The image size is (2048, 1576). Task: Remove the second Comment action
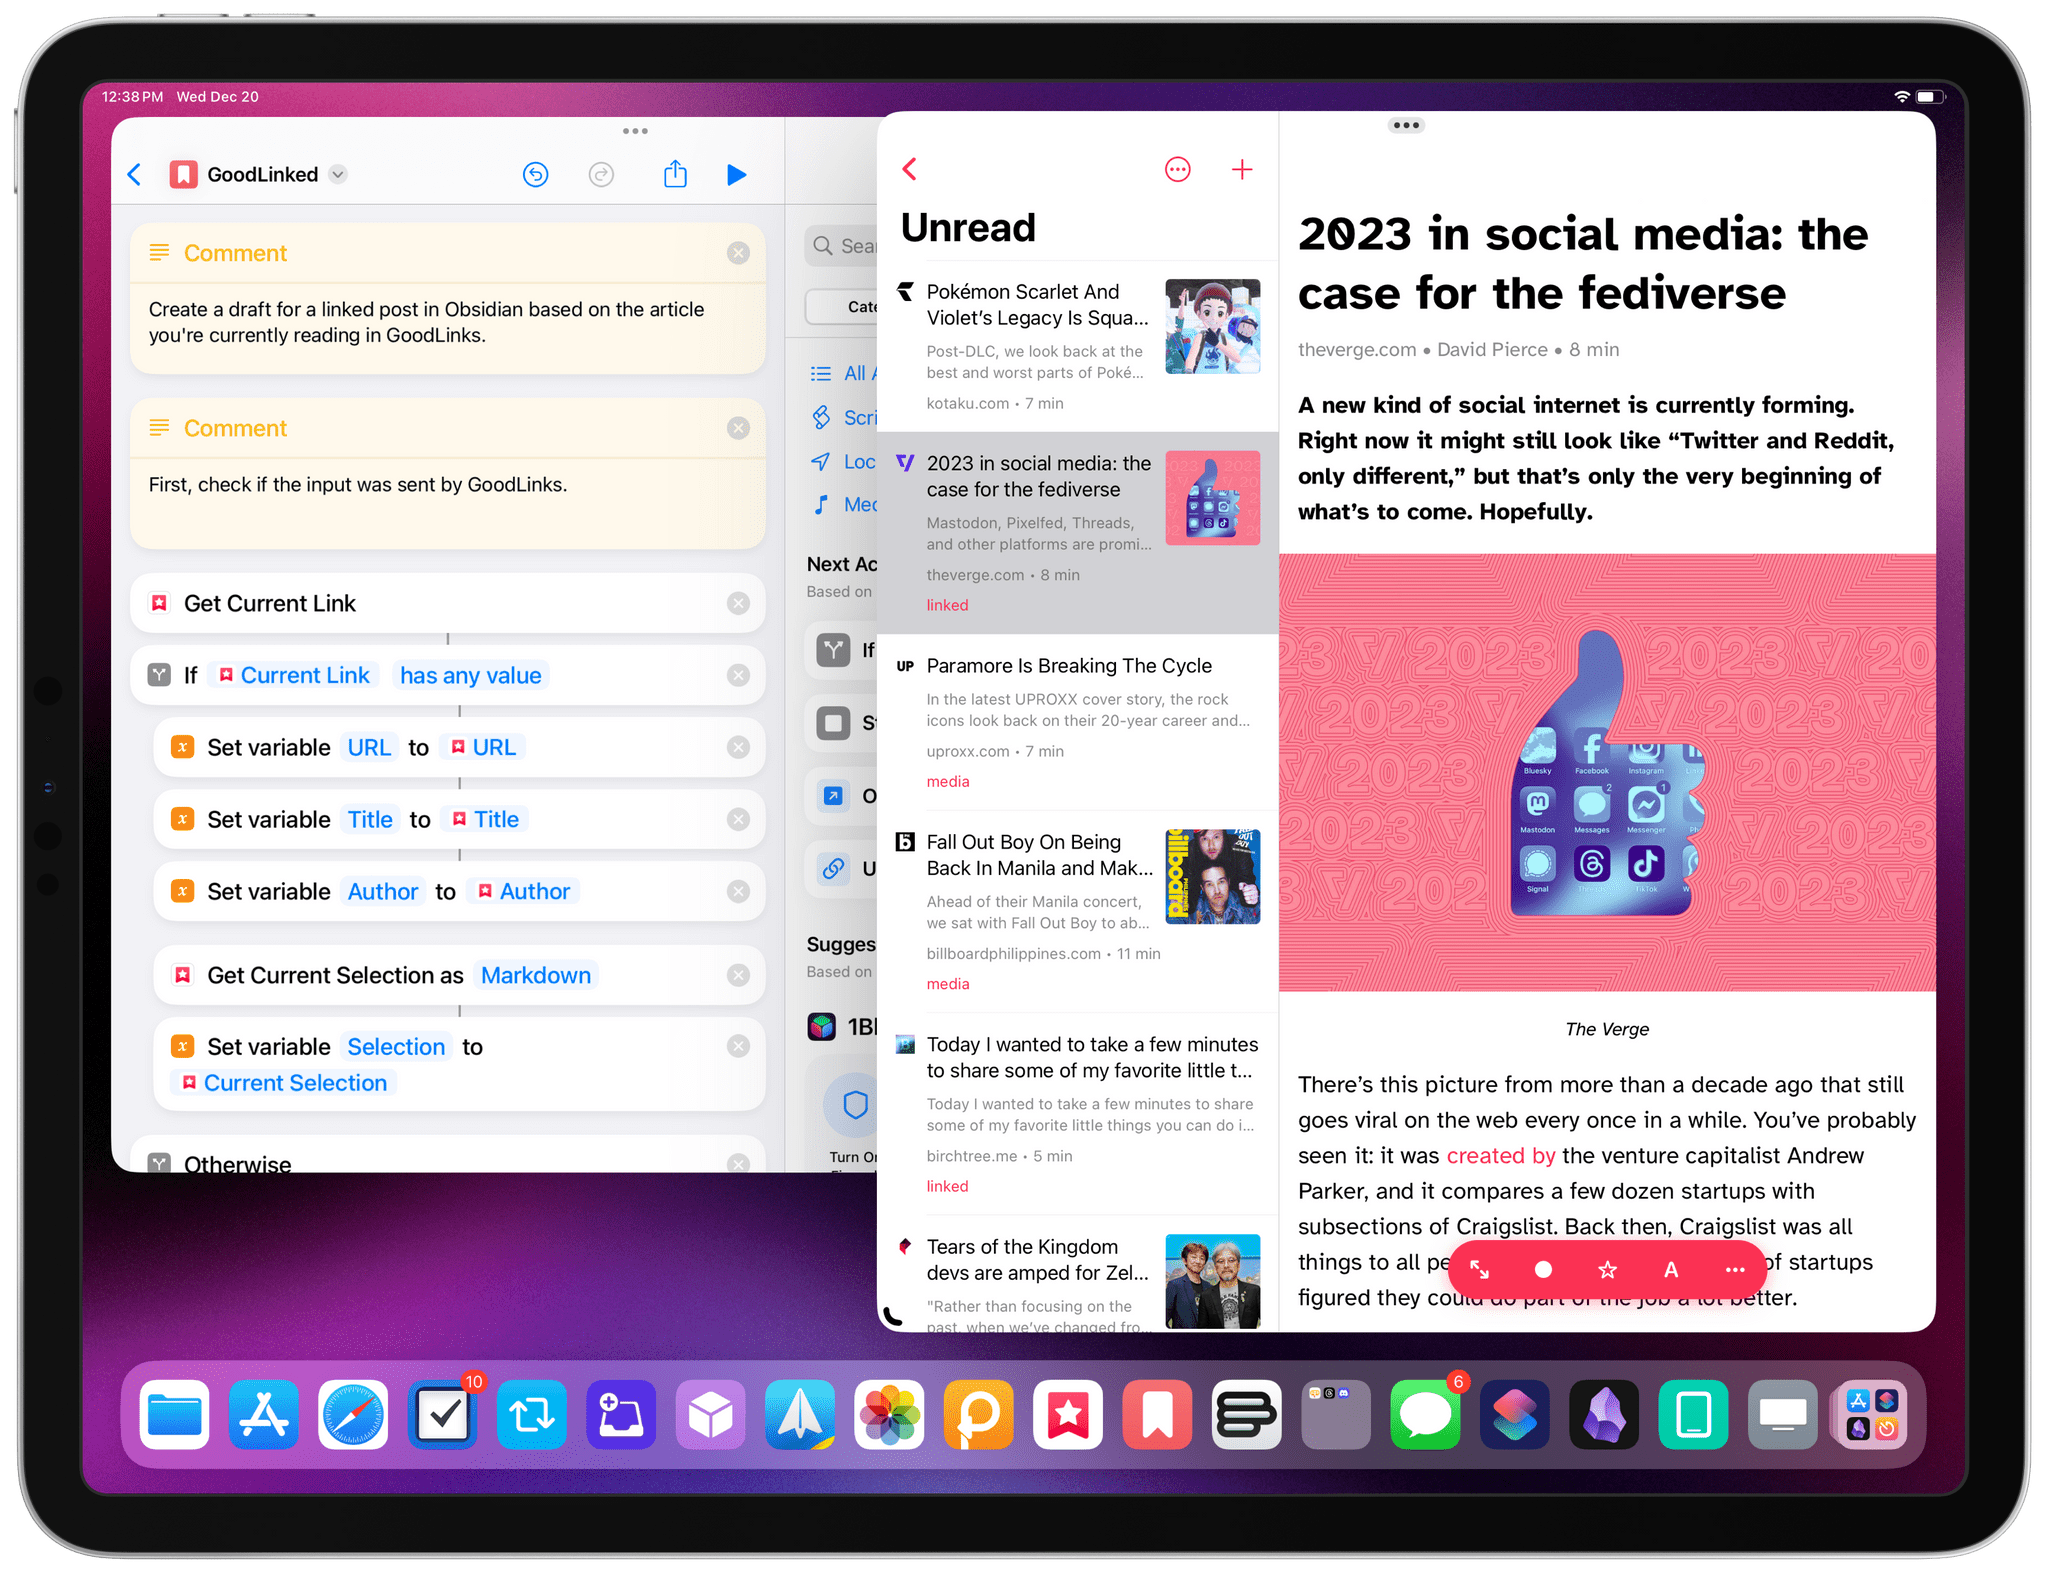coord(738,428)
